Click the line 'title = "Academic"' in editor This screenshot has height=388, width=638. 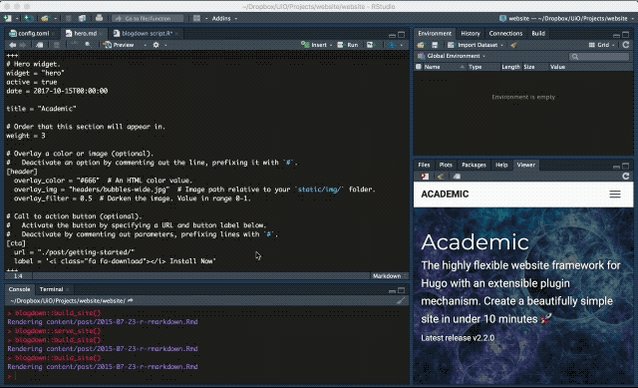(41, 109)
